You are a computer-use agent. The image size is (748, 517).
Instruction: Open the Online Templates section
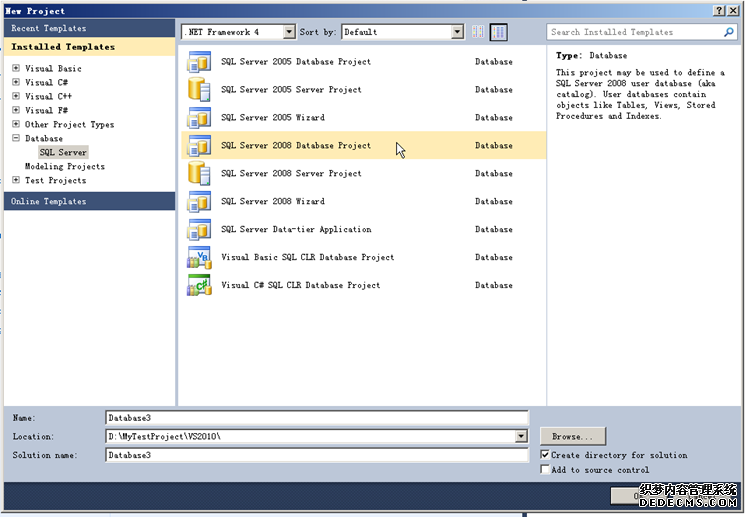tap(49, 202)
